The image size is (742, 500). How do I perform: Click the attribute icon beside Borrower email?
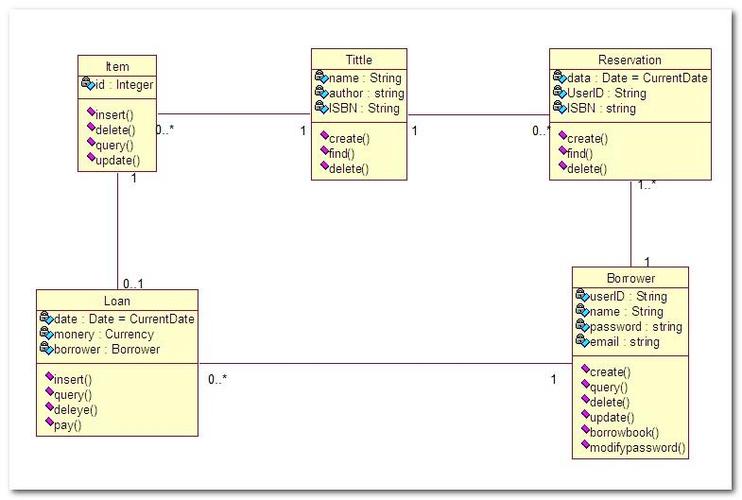[x=582, y=340]
